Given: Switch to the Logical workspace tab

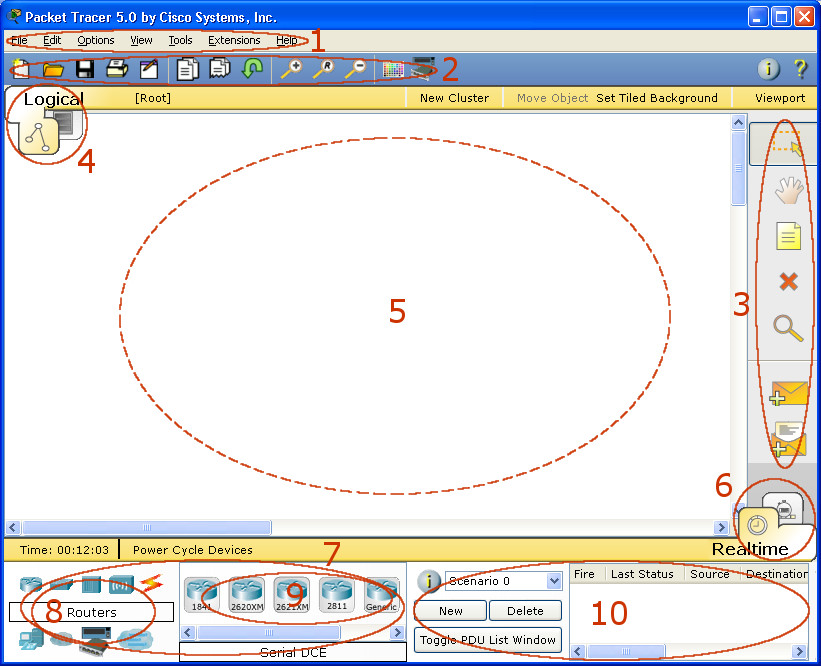Looking at the screenshot, I should (x=38, y=137).
